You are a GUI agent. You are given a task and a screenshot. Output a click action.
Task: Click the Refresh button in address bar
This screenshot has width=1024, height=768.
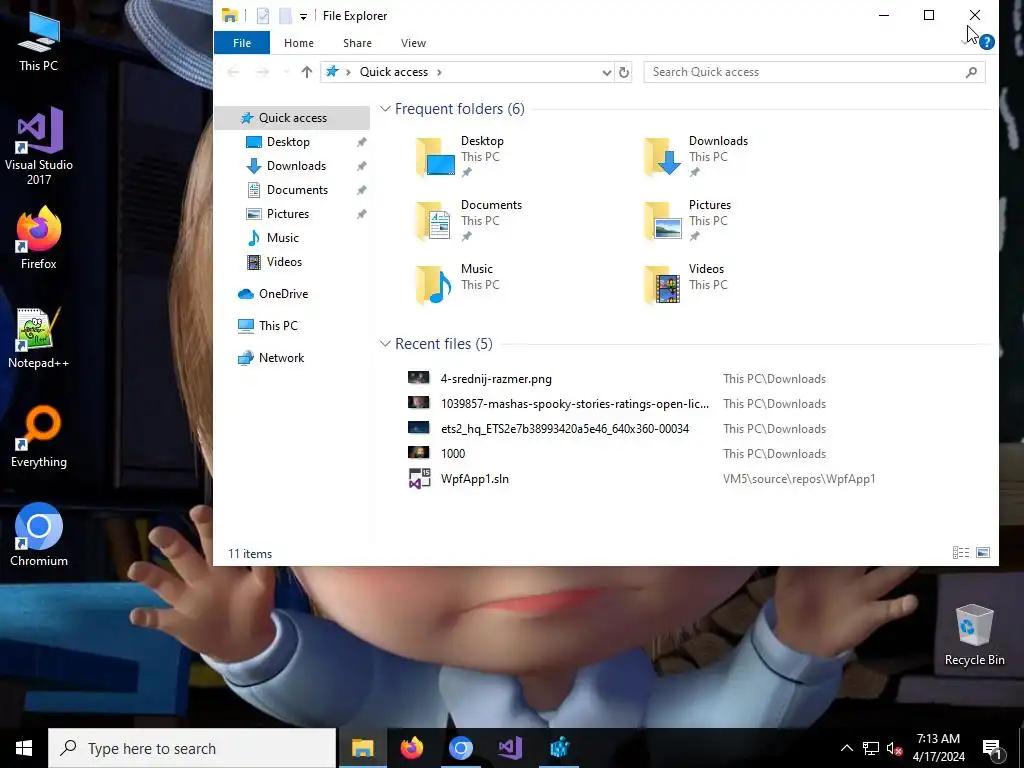click(x=624, y=72)
